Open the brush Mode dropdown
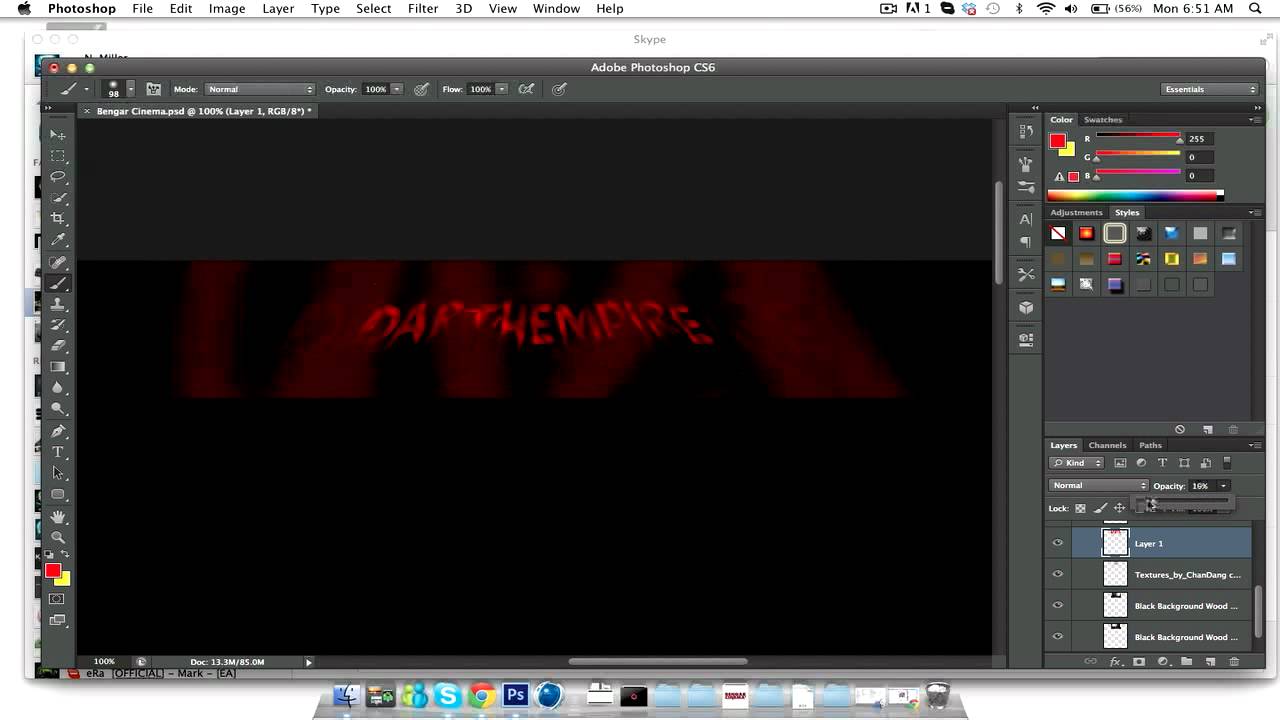 (x=261, y=89)
